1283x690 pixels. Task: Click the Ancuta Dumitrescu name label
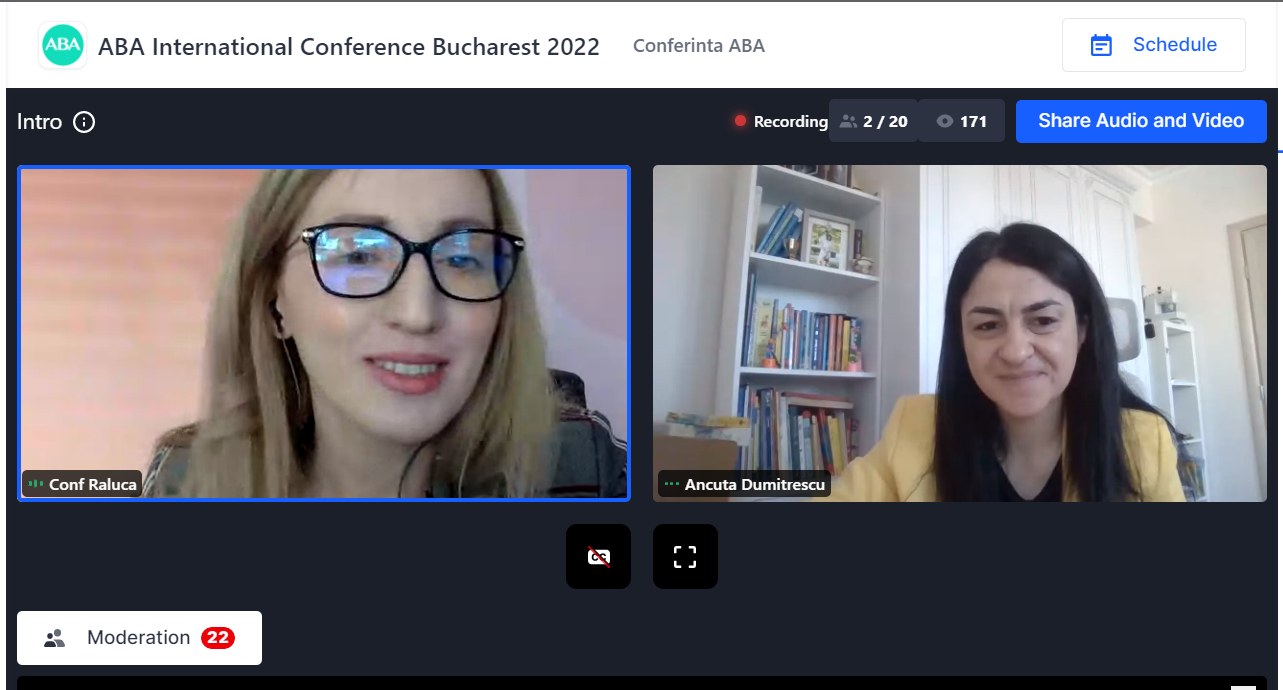pyautogui.click(x=755, y=484)
